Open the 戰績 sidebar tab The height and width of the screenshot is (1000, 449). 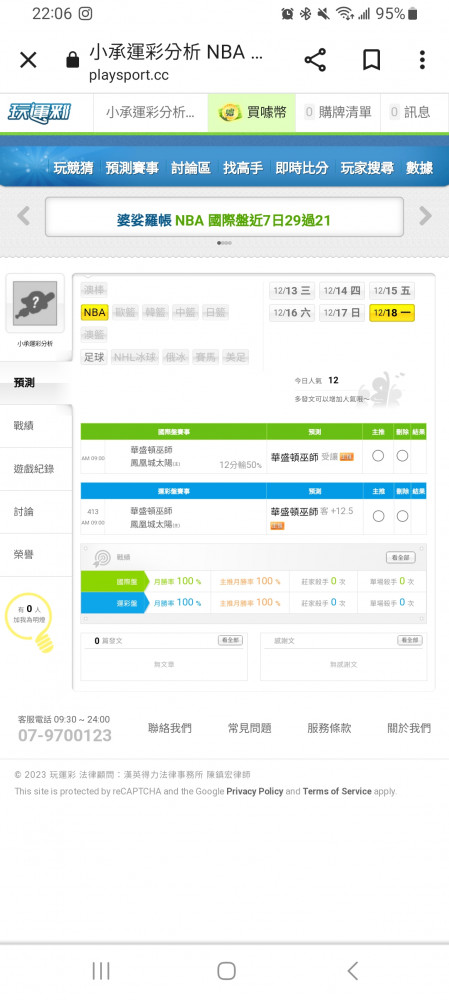pyautogui.click(x=36, y=425)
